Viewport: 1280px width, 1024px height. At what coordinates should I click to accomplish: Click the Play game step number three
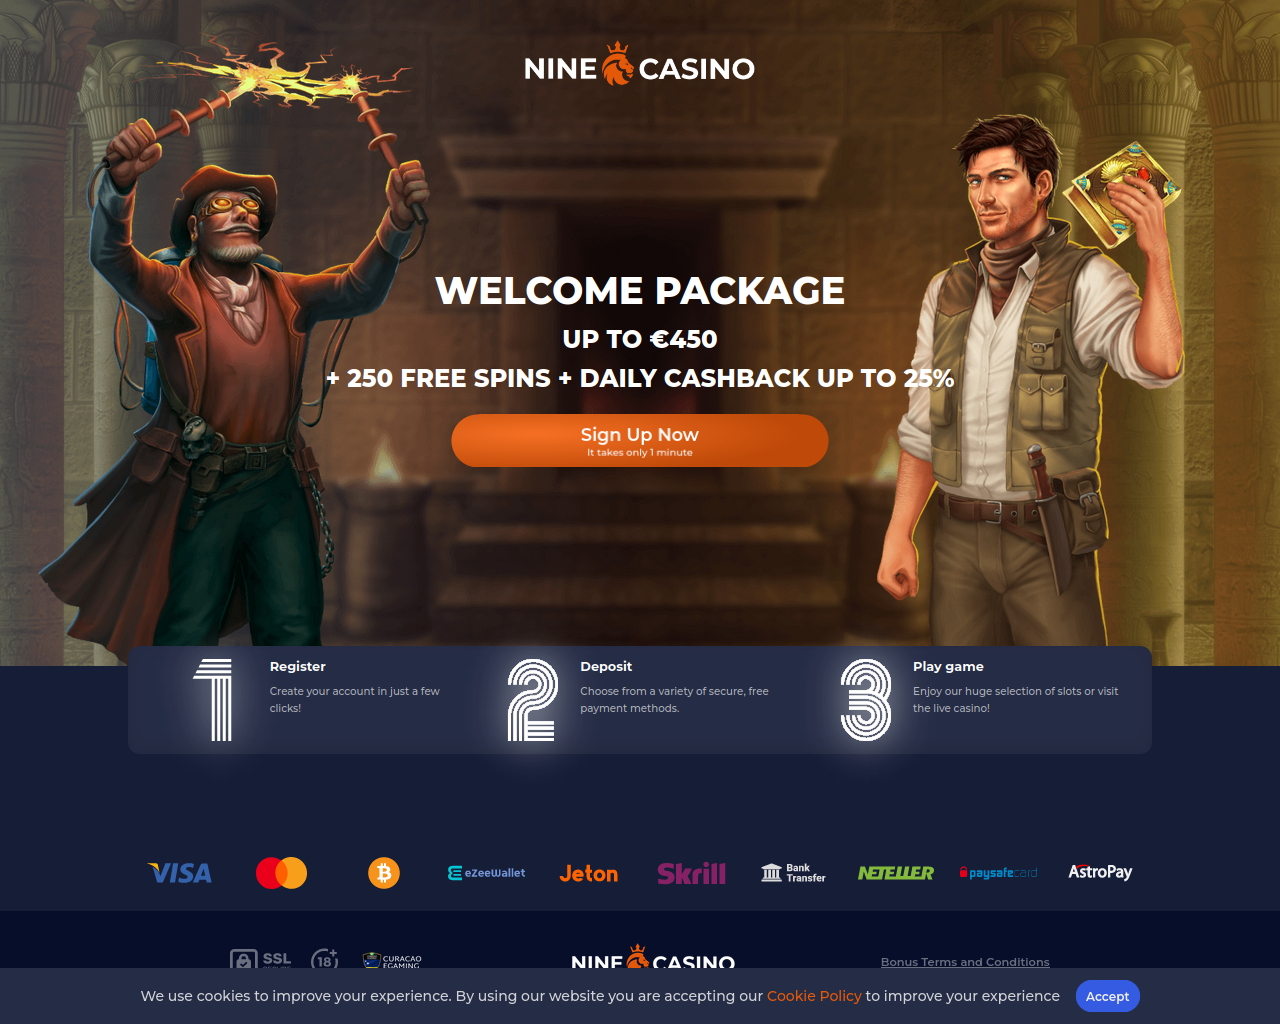866,700
